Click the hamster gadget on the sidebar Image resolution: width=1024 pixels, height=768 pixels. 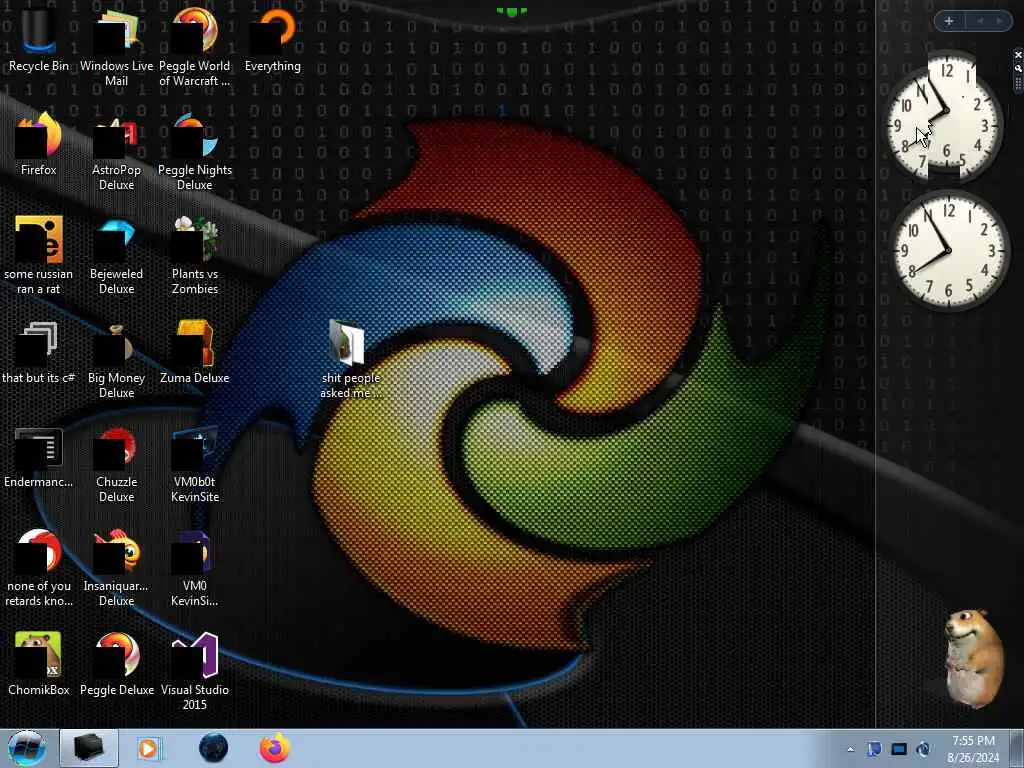[x=974, y=658]
